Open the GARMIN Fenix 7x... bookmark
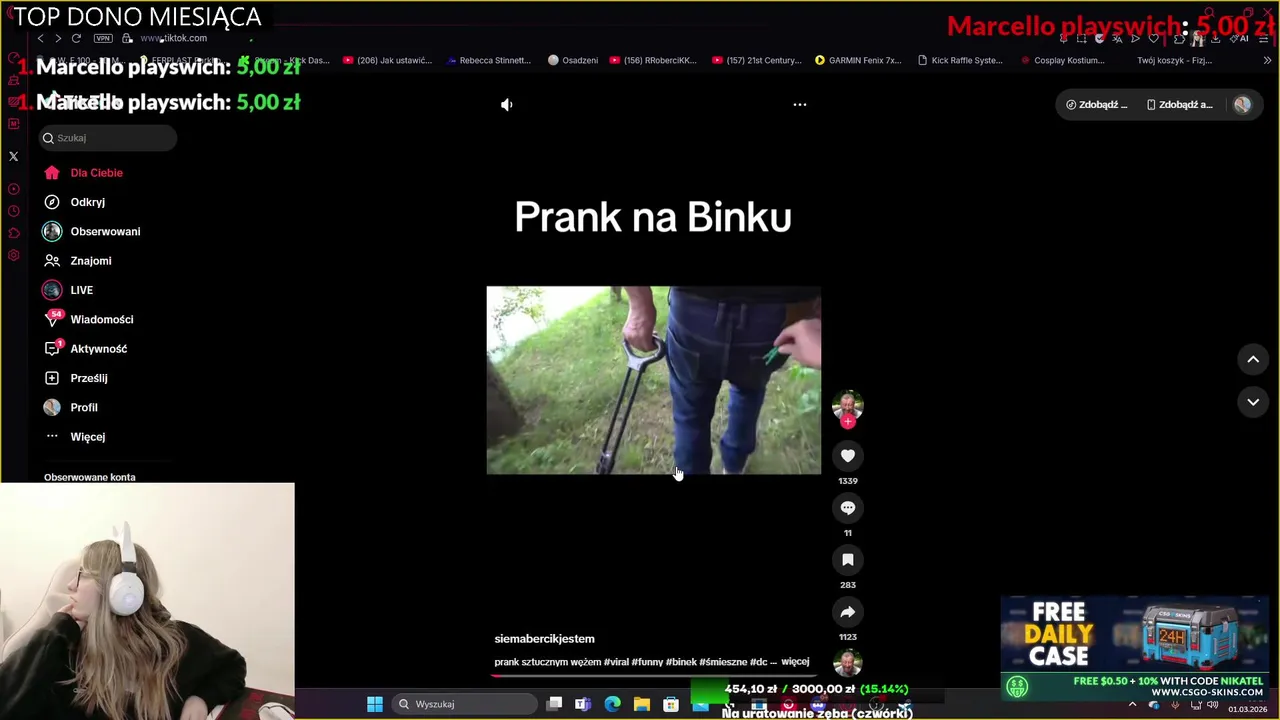Screen dimensions: 1280x720 [858, 60]
